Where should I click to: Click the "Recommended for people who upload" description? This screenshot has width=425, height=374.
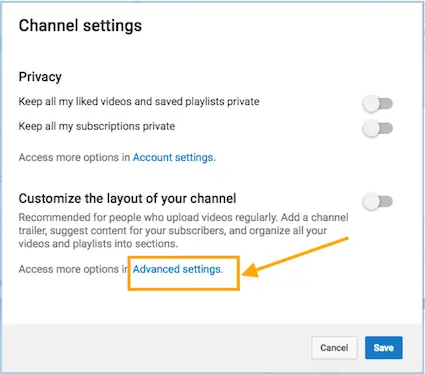pyautogui.click(x=183, y=230)
